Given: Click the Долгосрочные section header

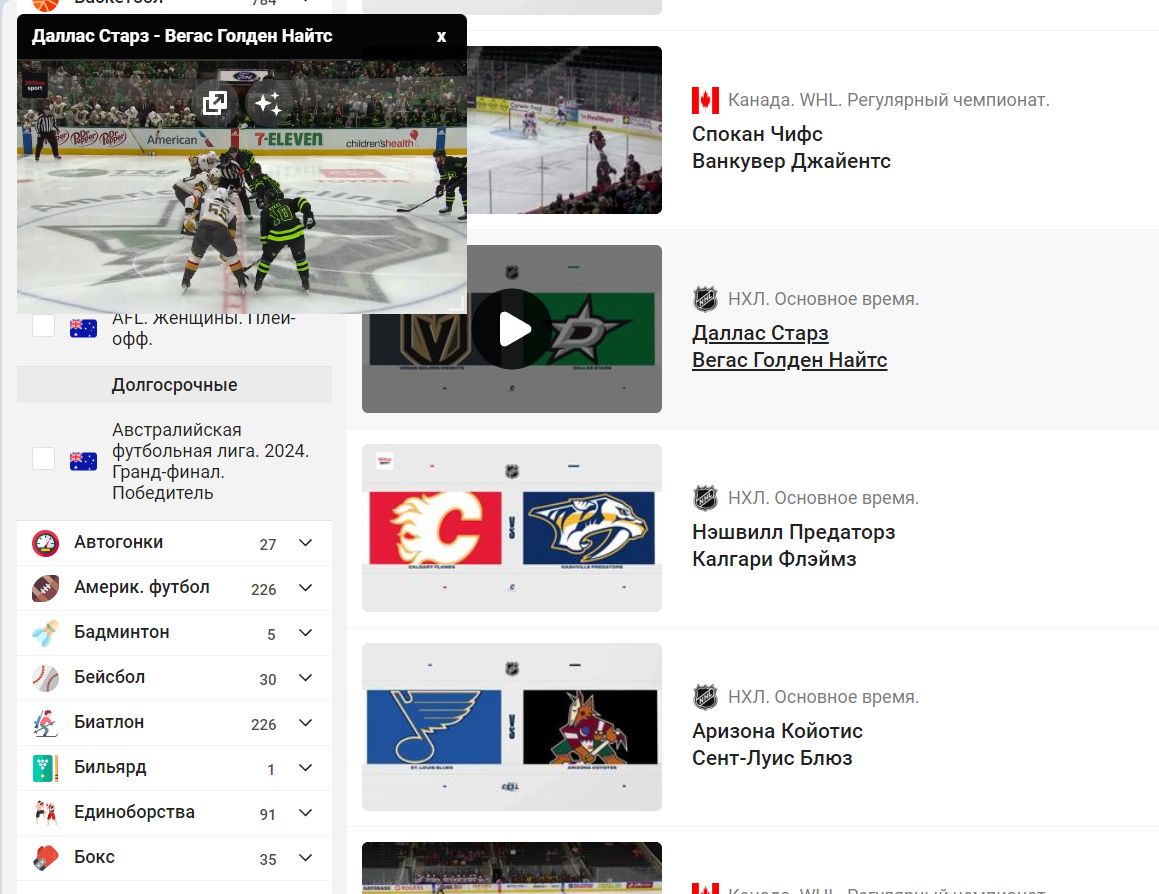Looking at the screenshot, I should tap(174, 385).
